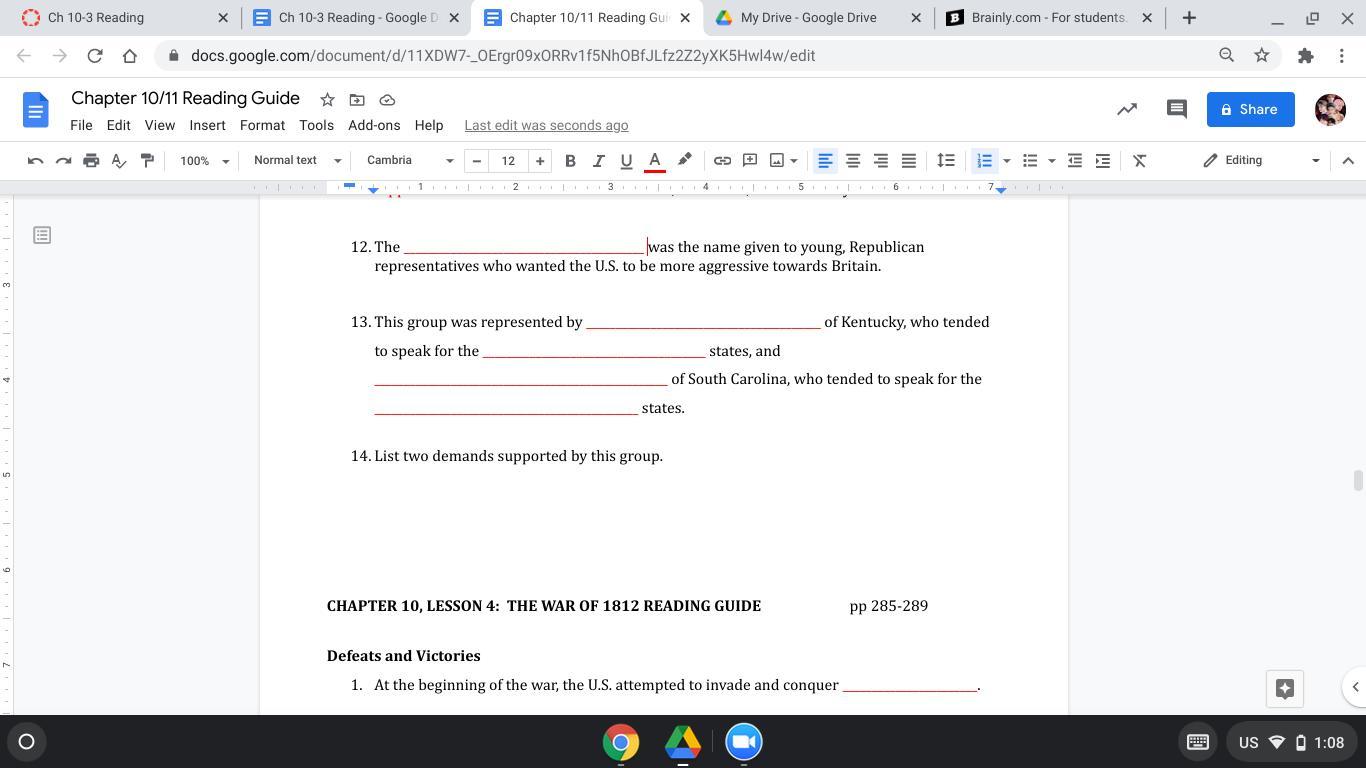Star the Chapter 10/11 Reading Guide document

pos(327,99)
